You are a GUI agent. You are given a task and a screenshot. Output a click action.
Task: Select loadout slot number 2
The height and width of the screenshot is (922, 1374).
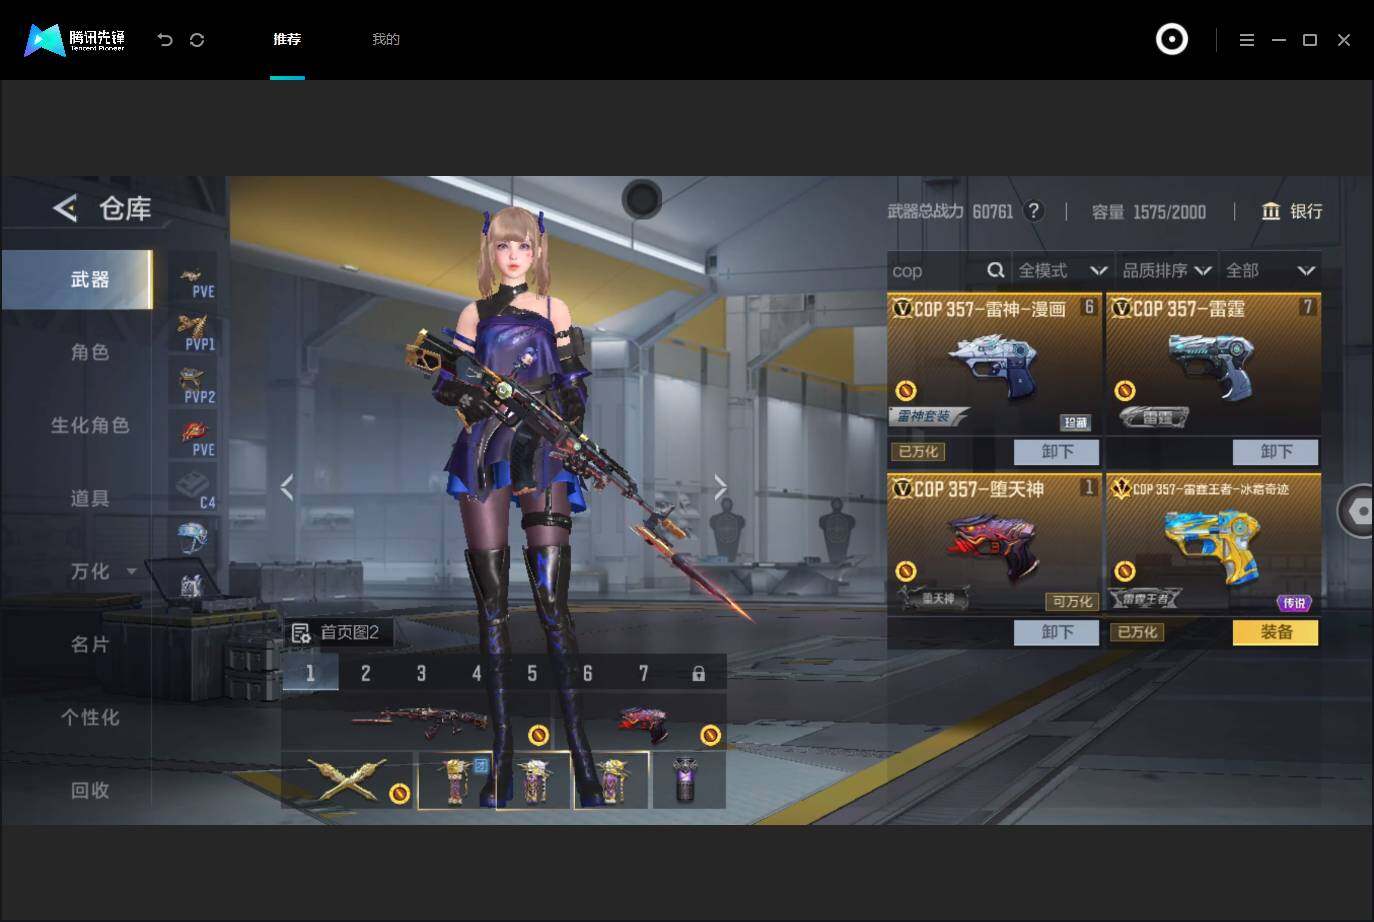pos(366,673)
